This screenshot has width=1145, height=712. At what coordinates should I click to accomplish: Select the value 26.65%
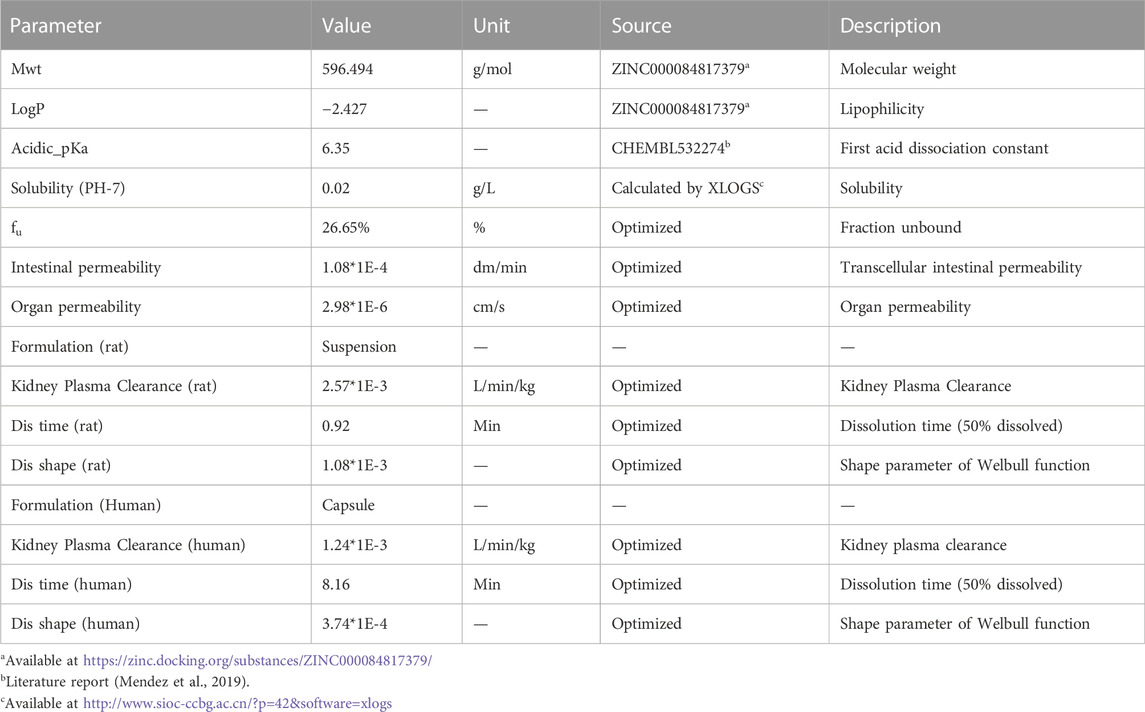(345, 228)
